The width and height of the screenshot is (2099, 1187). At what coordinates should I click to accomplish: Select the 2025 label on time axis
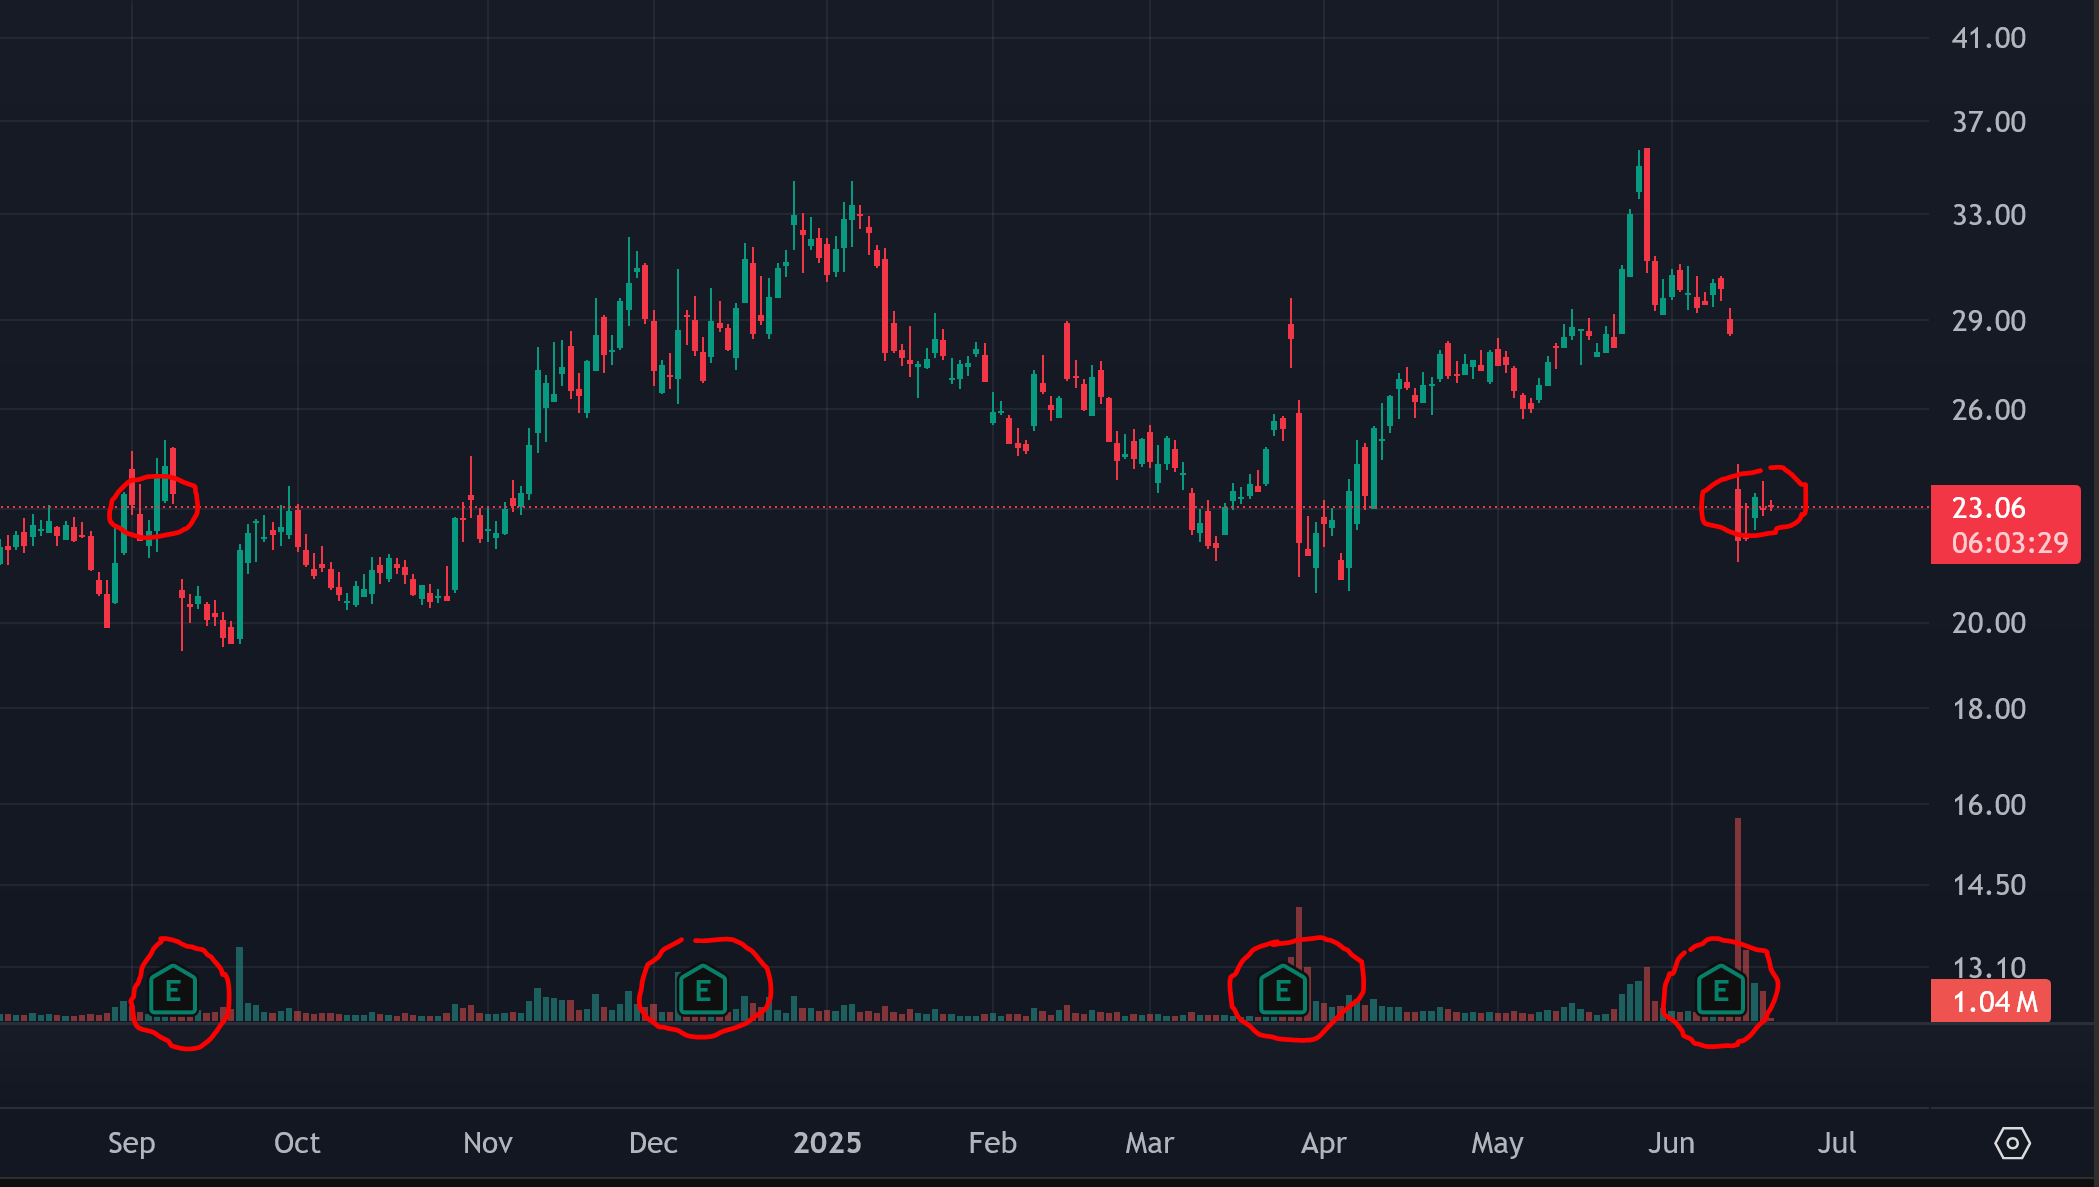(x=827, y=1143)
